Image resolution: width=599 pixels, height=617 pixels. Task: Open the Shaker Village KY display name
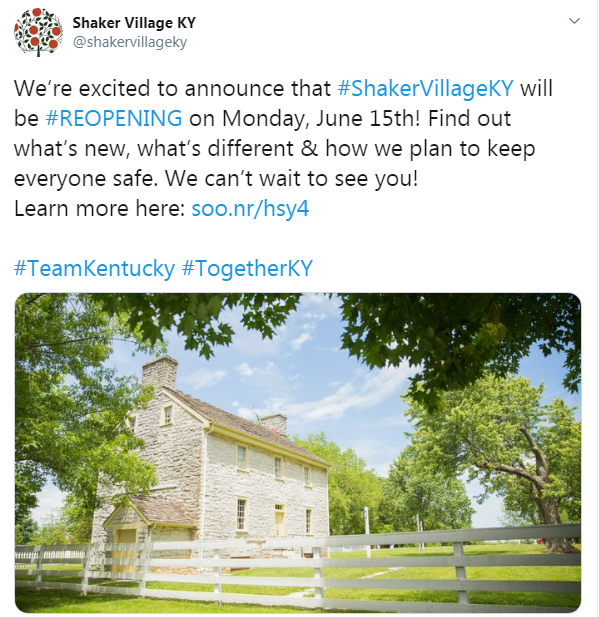[134, 23]
